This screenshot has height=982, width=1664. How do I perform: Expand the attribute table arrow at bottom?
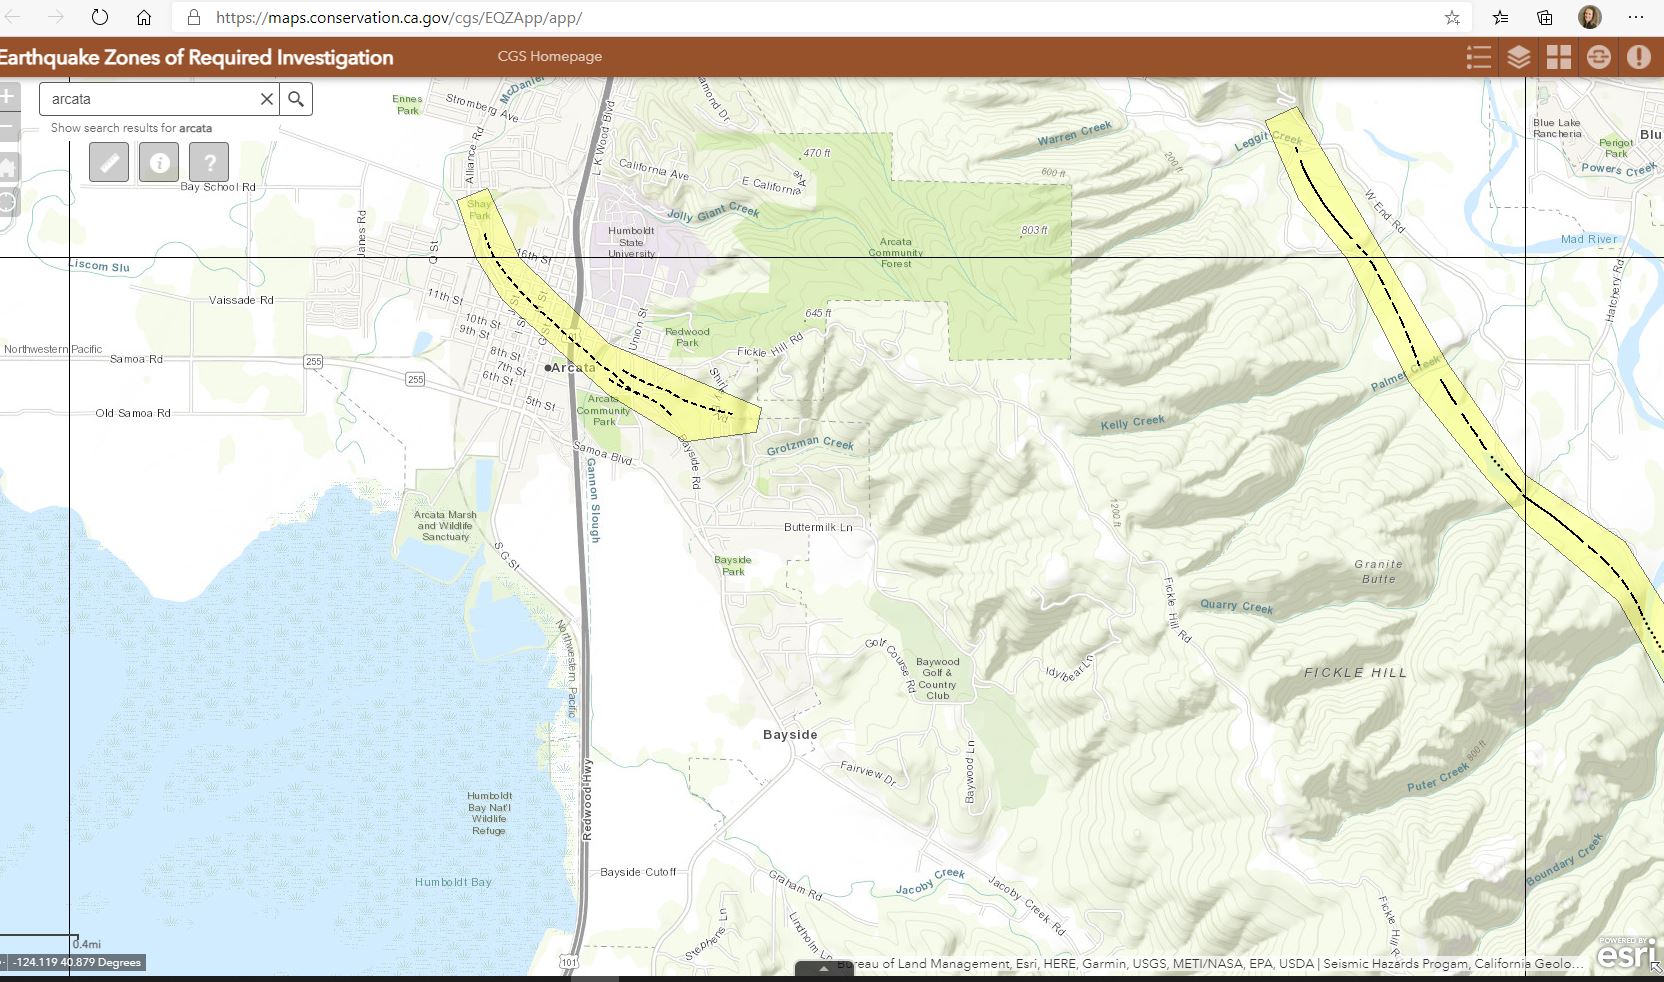824,969
